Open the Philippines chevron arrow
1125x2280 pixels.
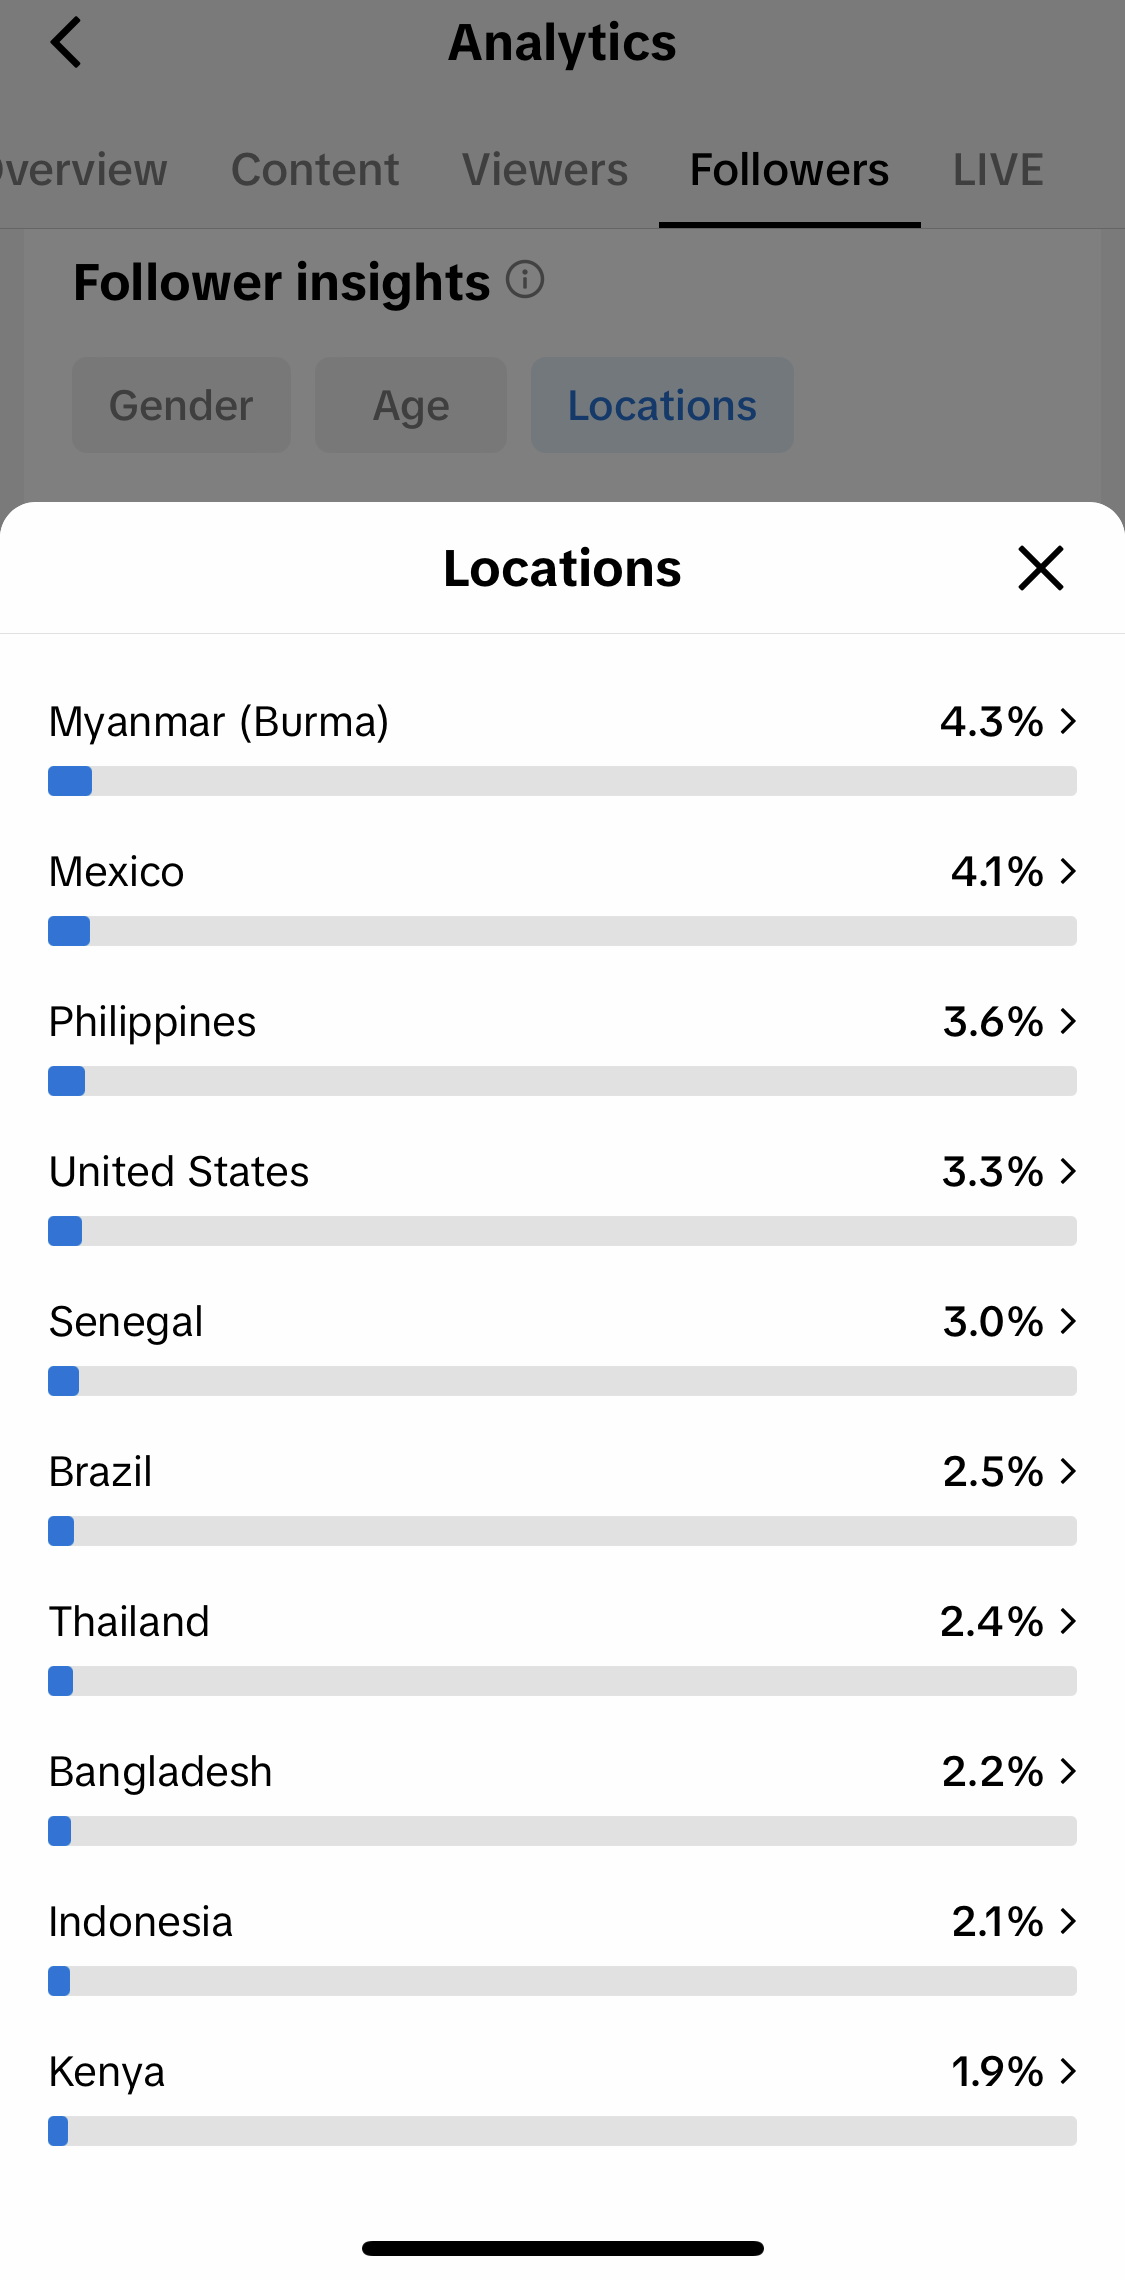pos(1068,1021)
